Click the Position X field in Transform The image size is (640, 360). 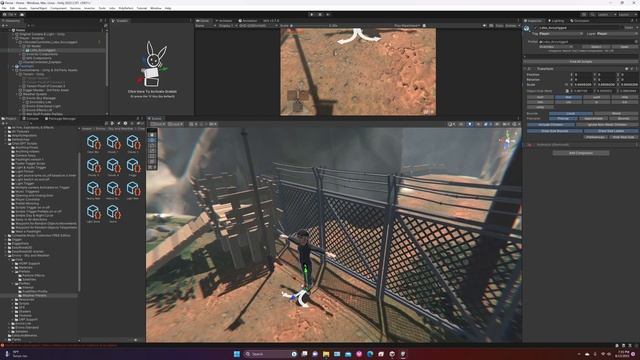click(583, 74)
